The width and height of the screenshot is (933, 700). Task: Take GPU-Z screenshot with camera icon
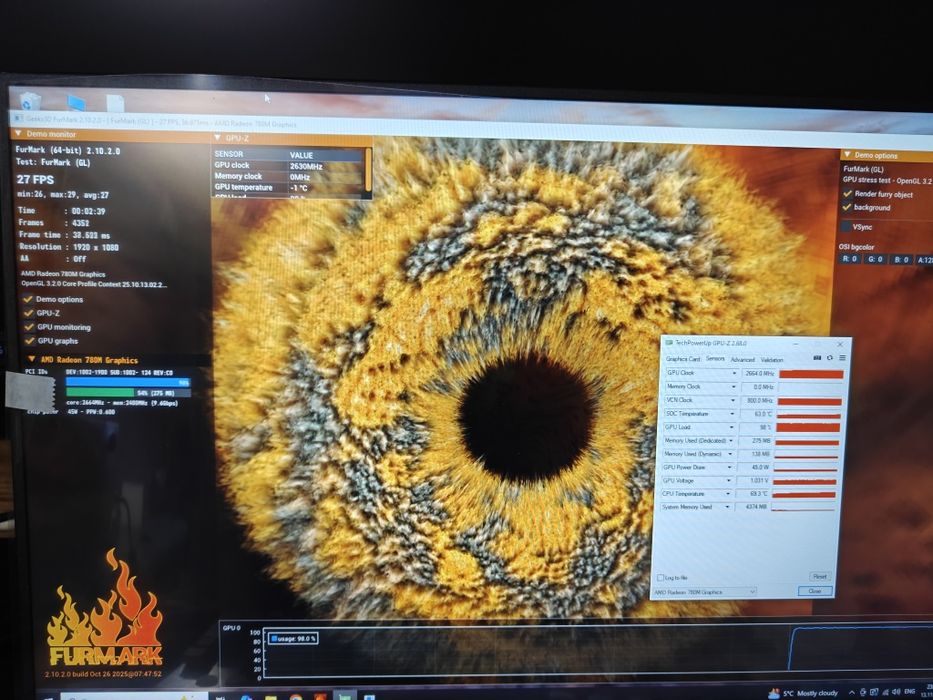(817, 358)
